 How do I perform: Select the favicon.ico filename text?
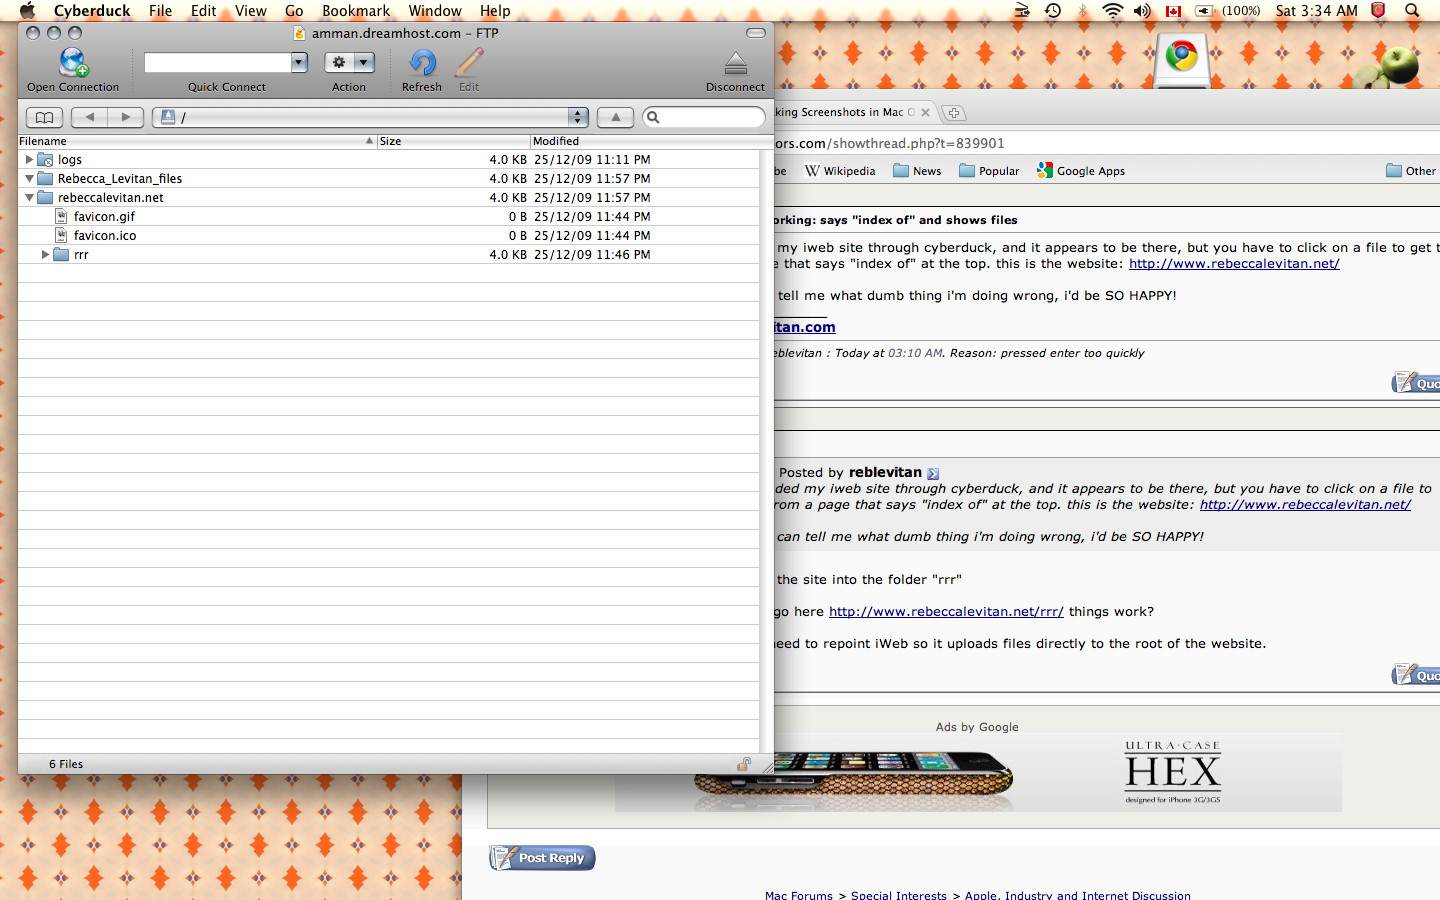tap(105, 236)
